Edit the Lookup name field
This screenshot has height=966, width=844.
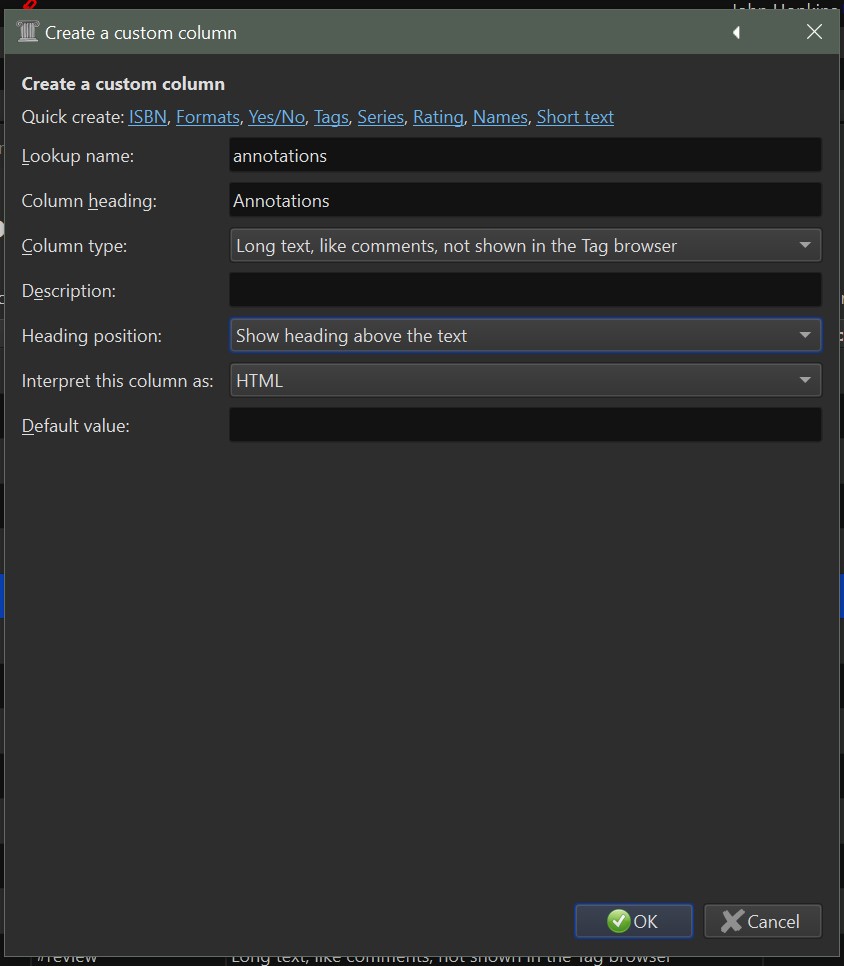click(525, 156)
